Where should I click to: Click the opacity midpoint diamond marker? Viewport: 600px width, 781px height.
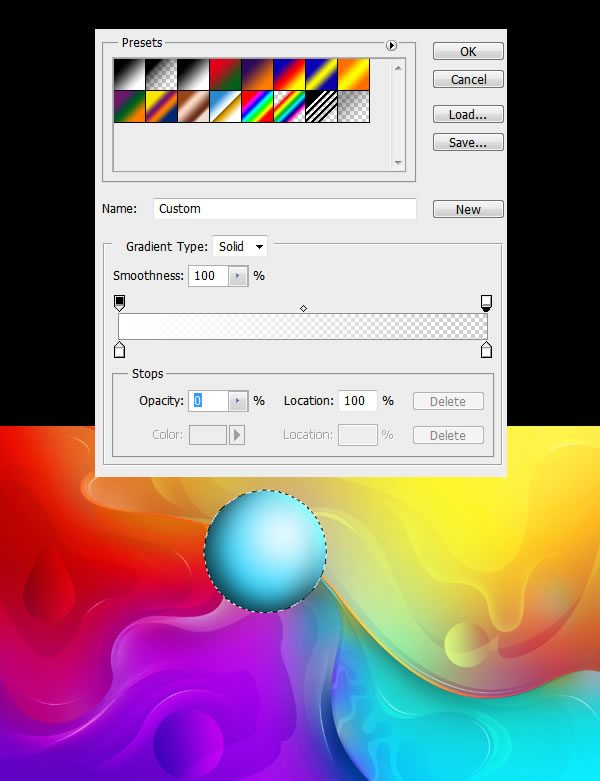point(303,309)
